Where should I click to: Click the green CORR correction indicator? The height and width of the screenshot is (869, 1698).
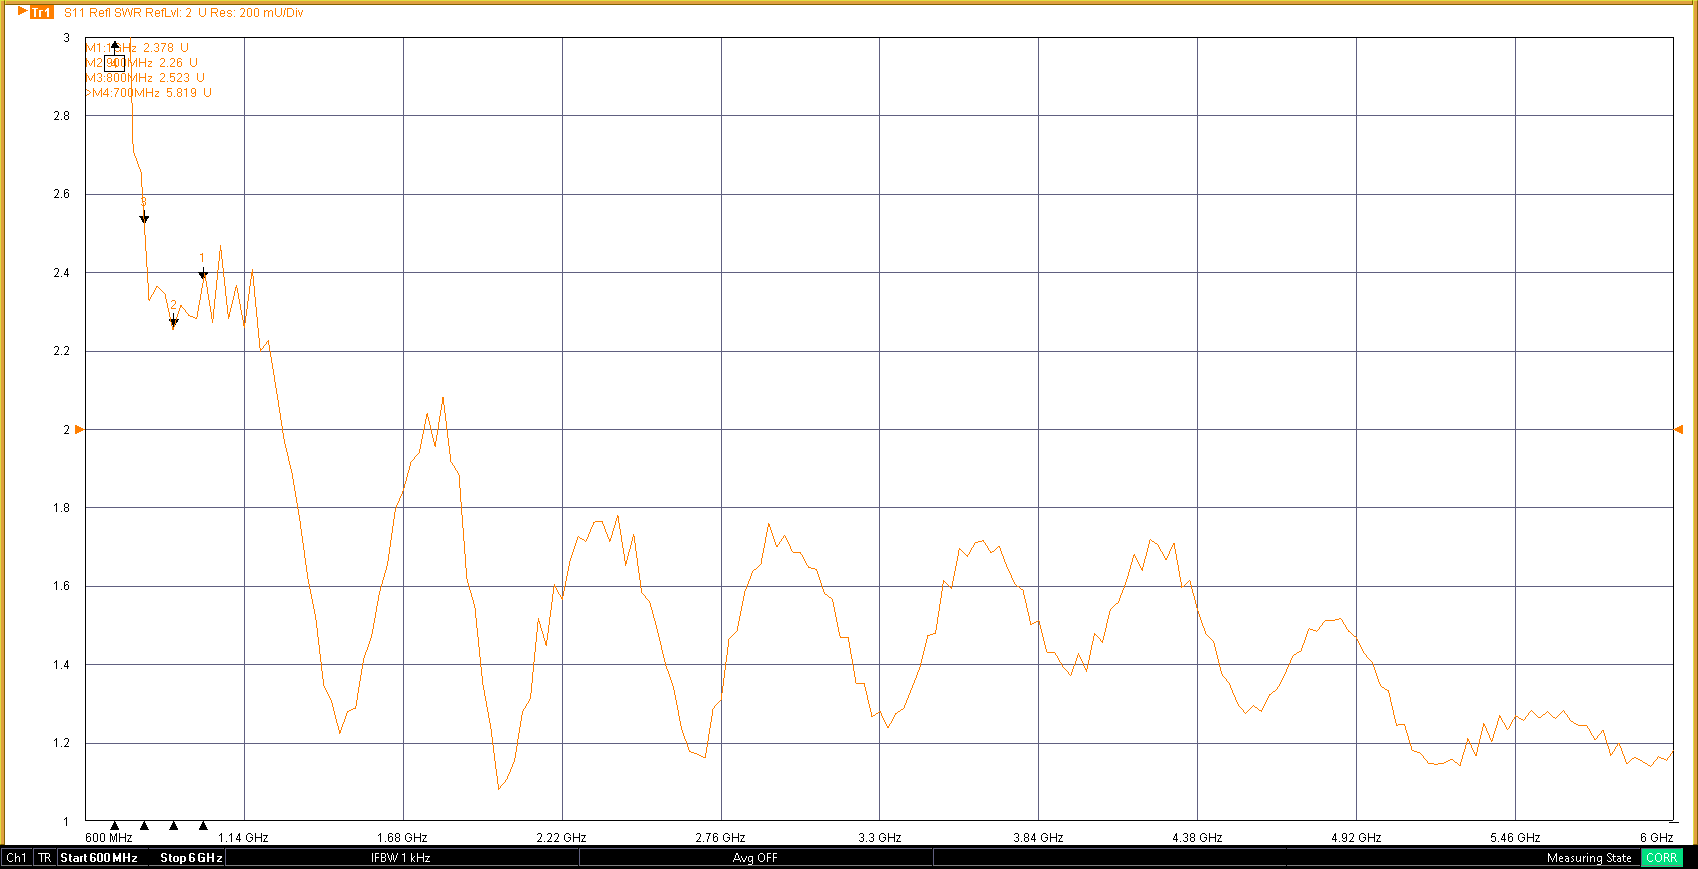(x=1661, y=858)
